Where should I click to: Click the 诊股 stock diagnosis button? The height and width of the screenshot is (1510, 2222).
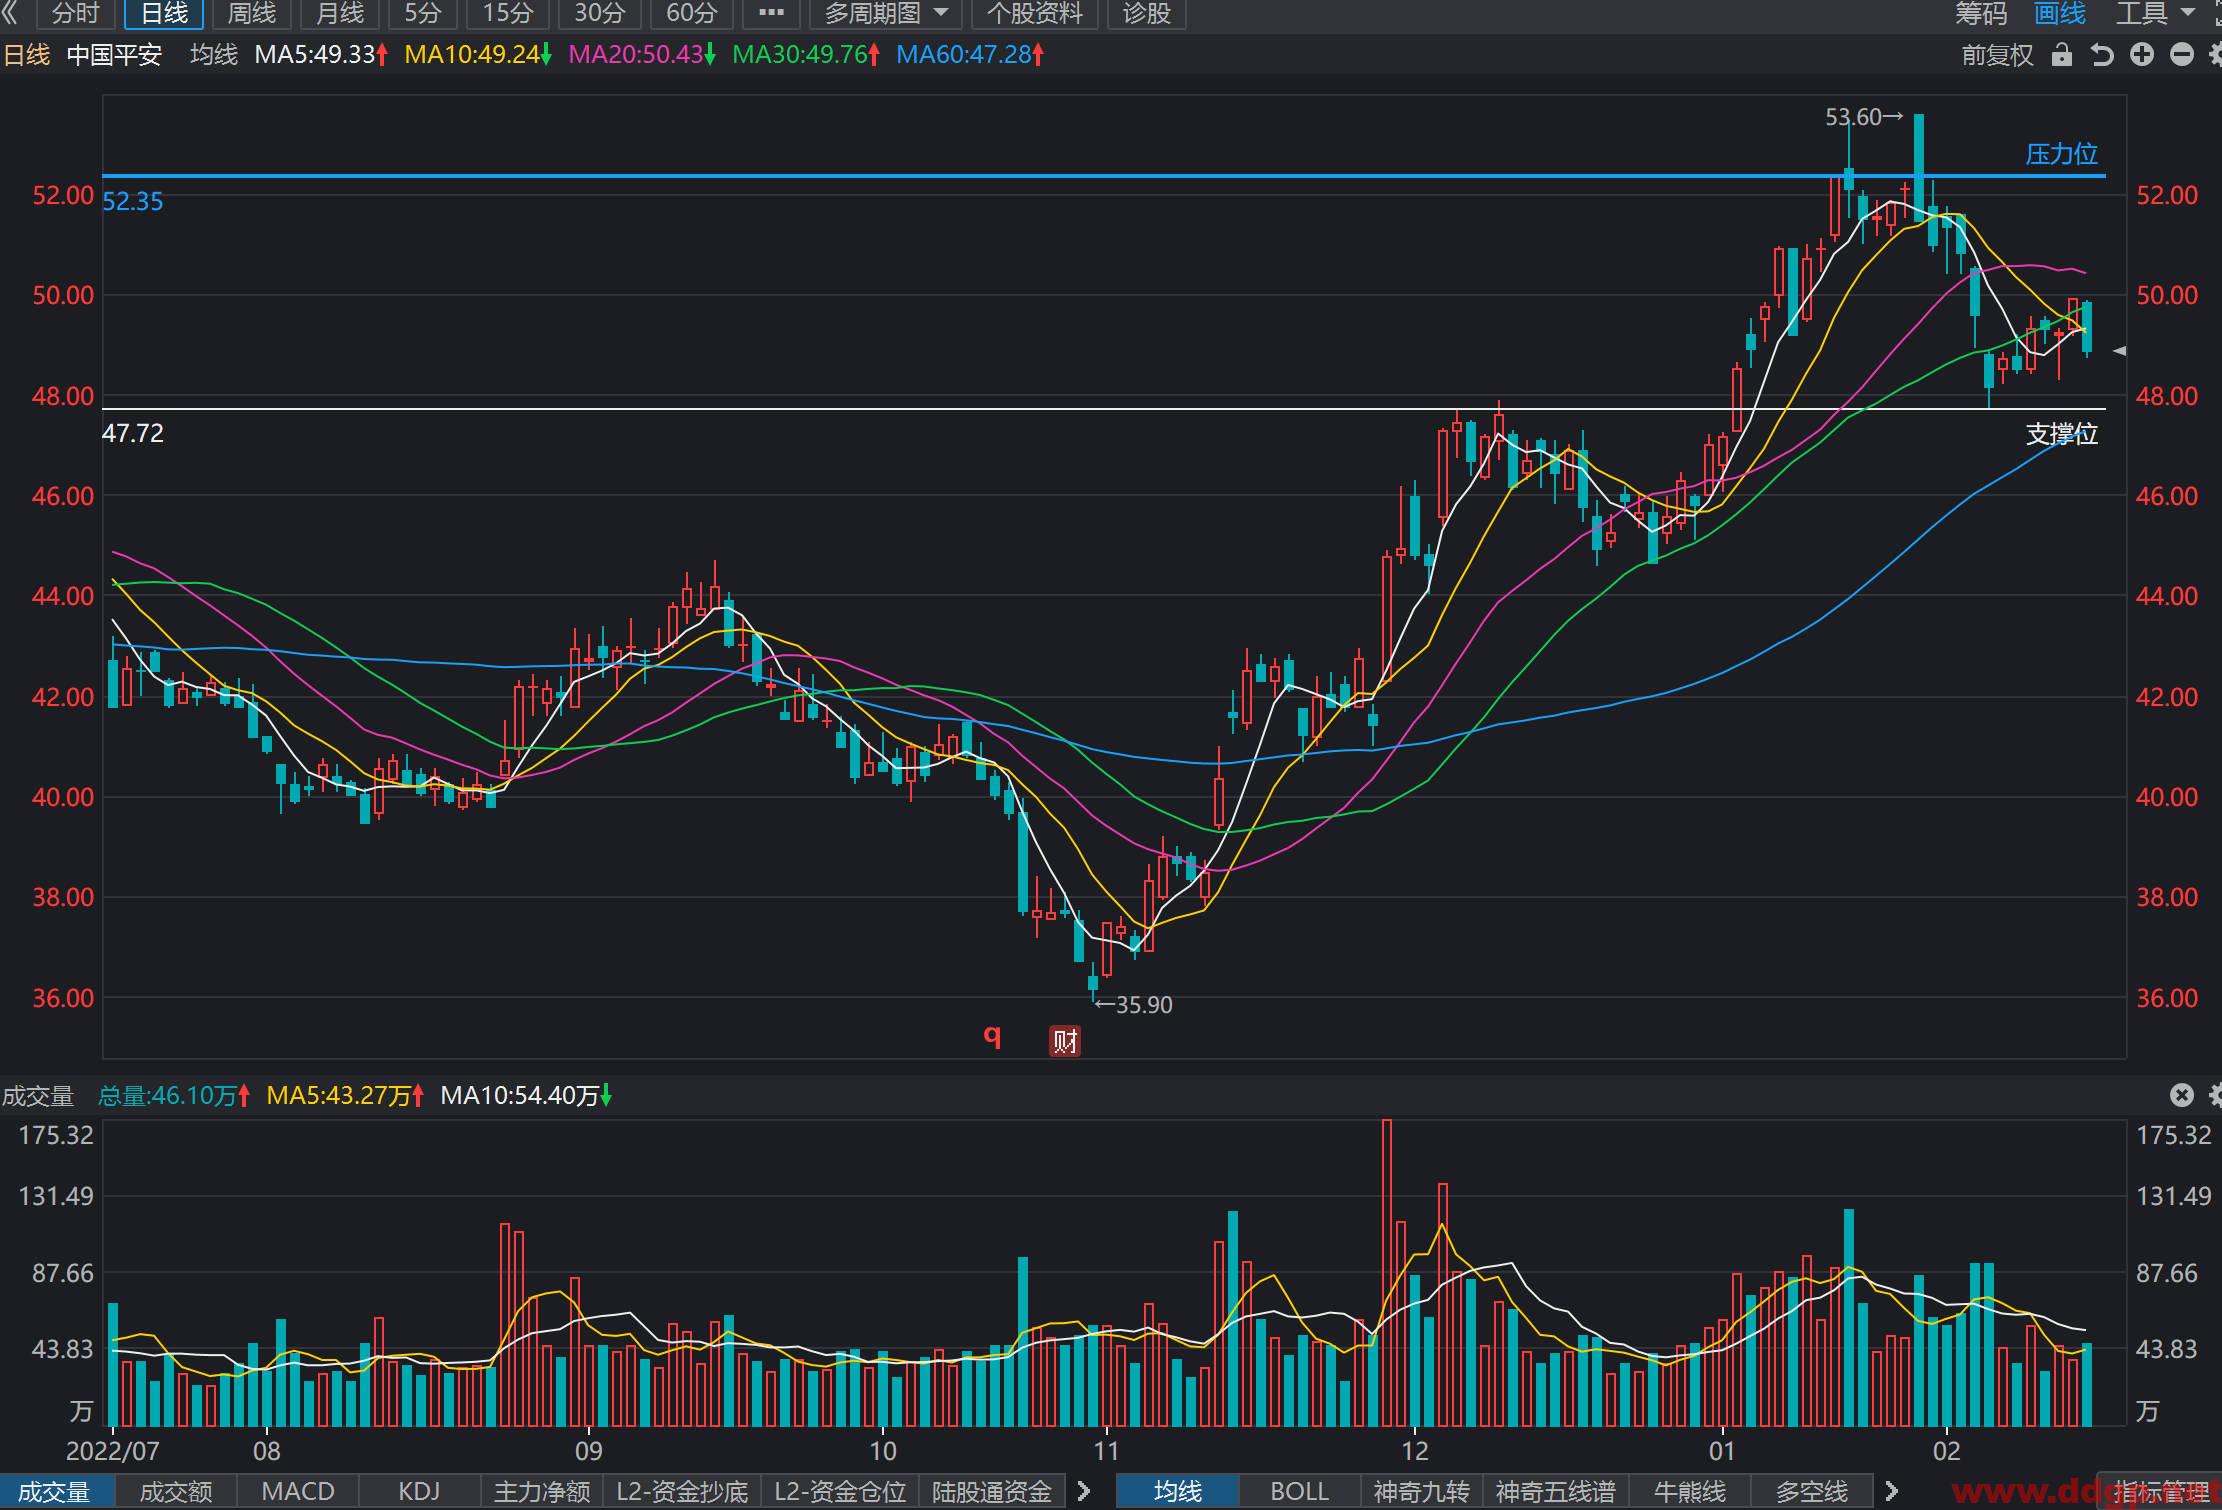pos(1146,13)
